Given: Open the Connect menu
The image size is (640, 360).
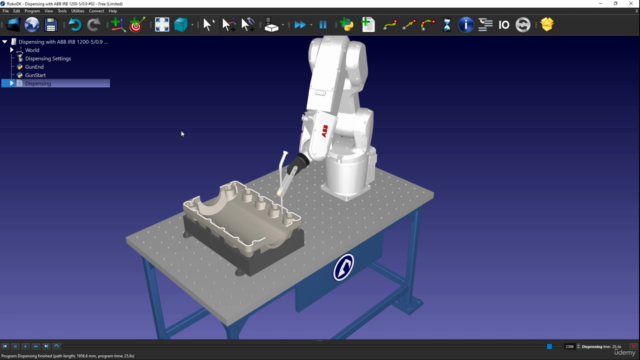Looking at the screenshot, I should (96, 11).
